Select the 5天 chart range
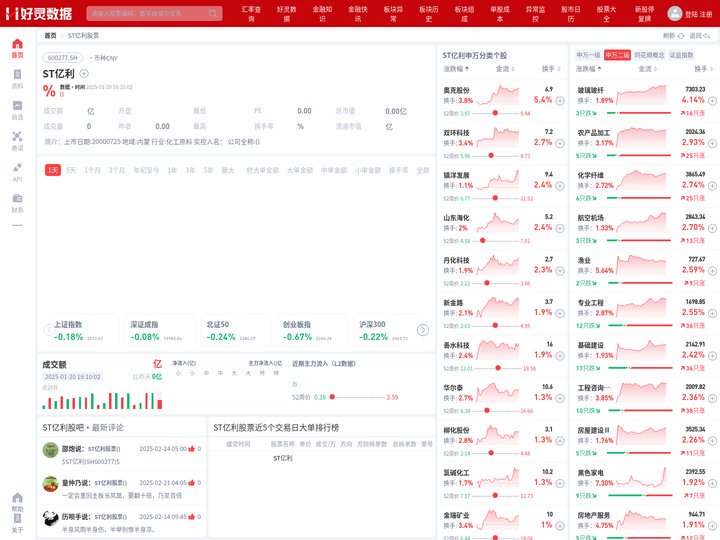The image size is (720, 540). [x=71, y=170]
